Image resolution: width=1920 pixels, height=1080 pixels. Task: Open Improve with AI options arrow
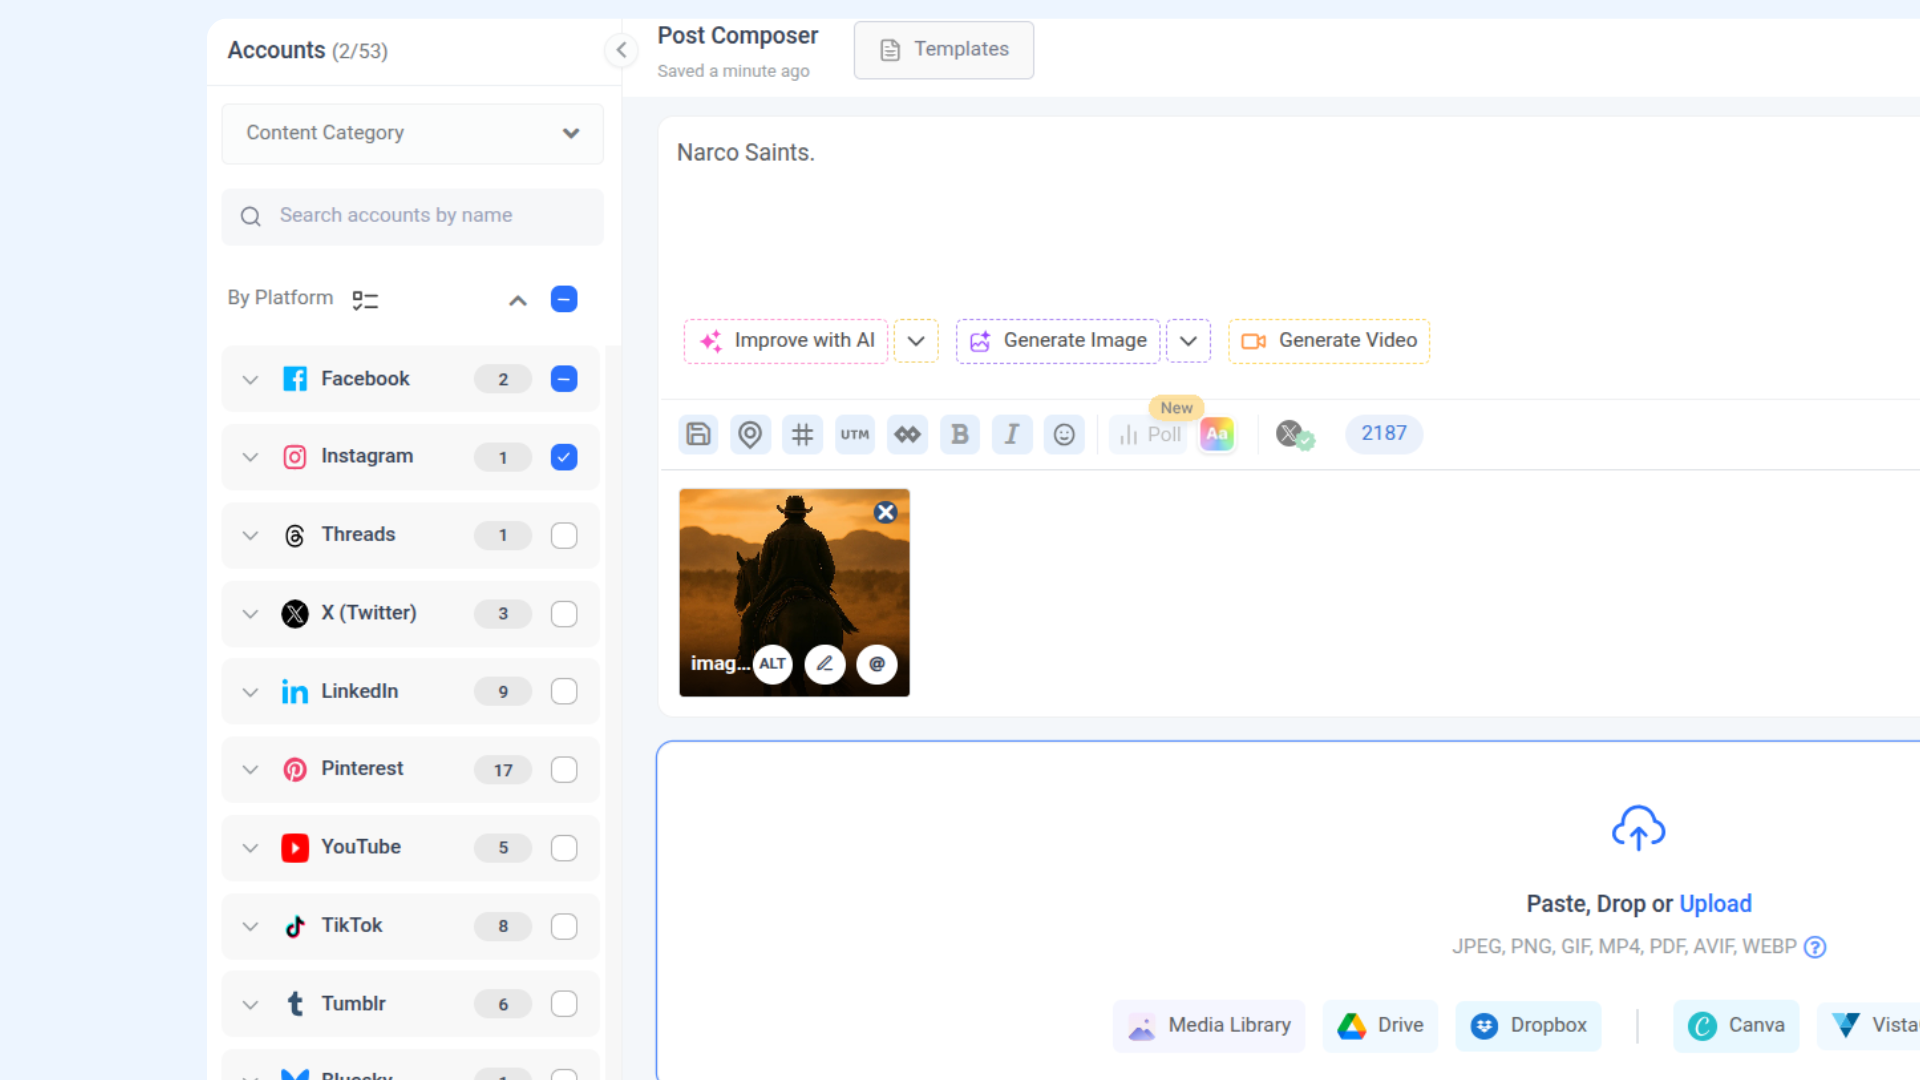click(915, 341)
